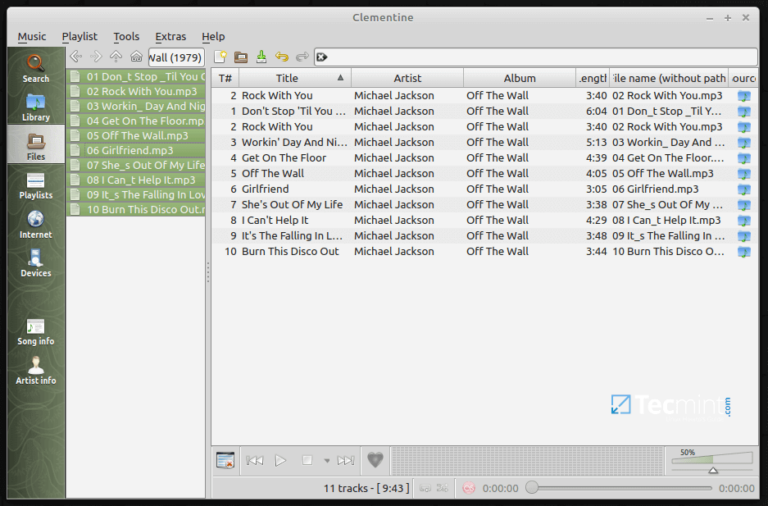The image size is (768, 506).
Task: Sort by File name column header
Action: click(x=669, y=78)
